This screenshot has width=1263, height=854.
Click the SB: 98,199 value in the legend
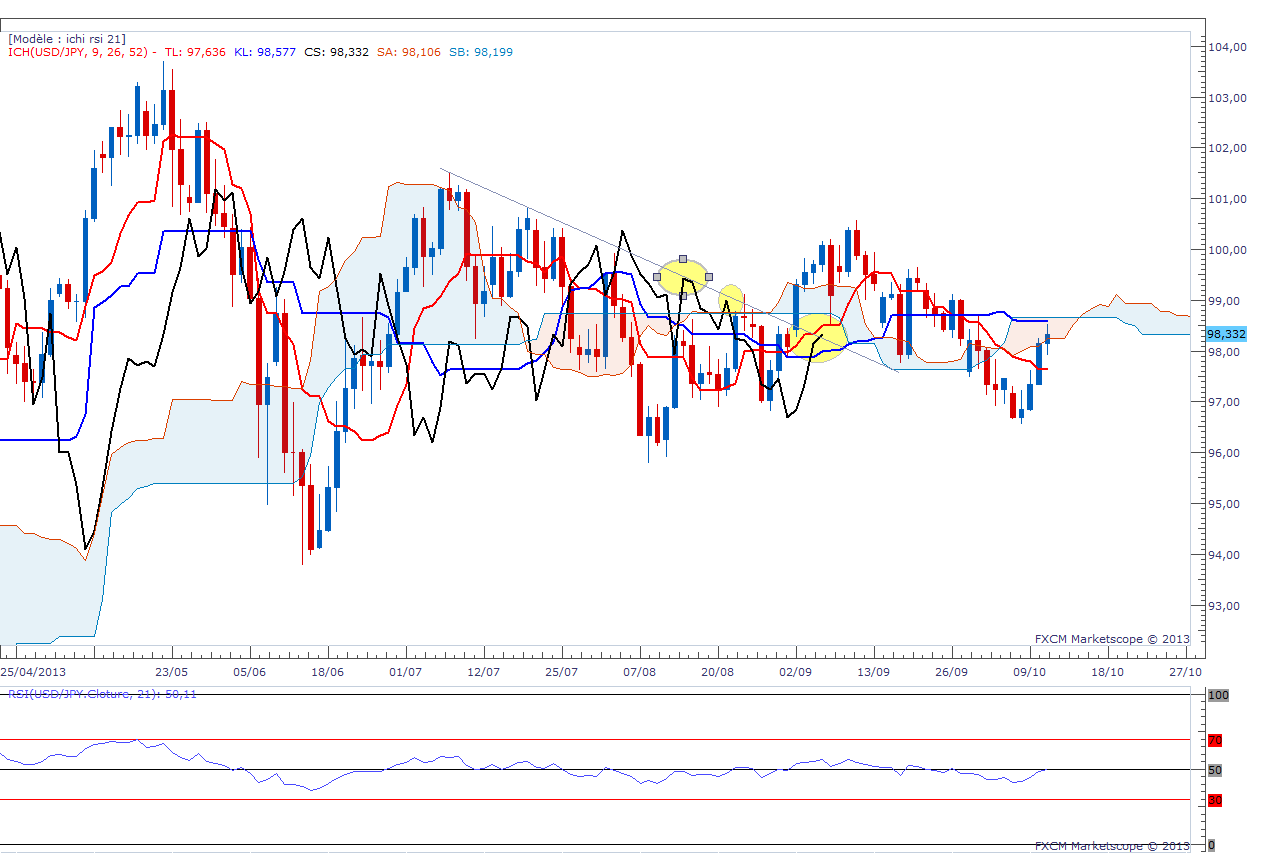481,52
